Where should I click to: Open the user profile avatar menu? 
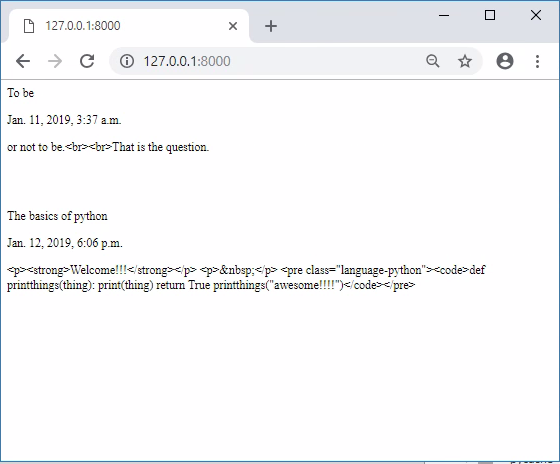(x=505, y=61)
